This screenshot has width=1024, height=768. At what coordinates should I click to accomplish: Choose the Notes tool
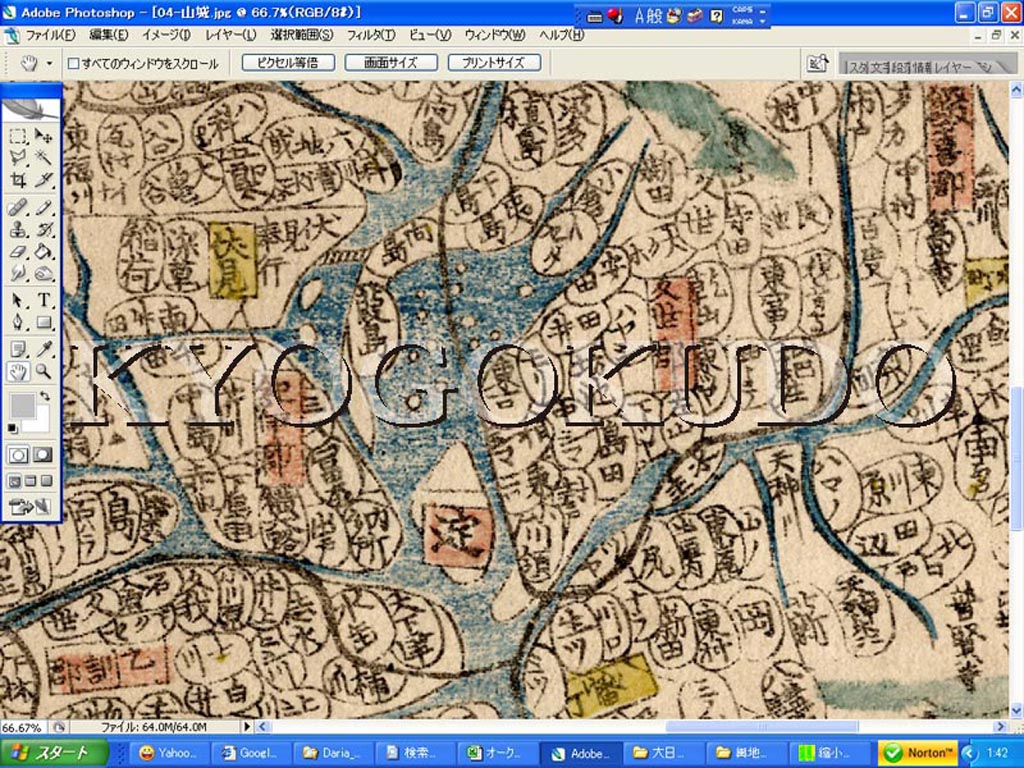click(18, 350)
